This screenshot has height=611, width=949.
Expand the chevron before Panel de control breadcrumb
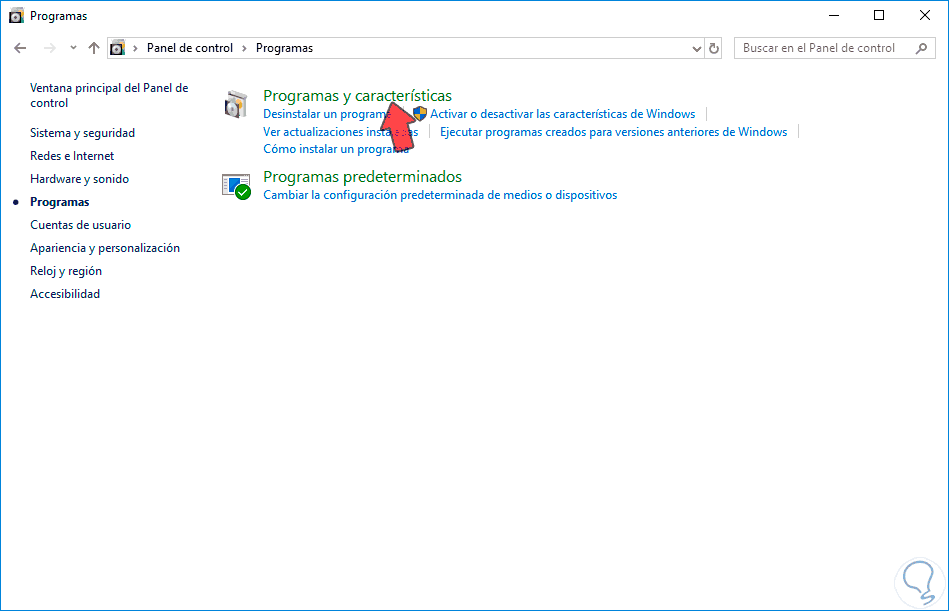(136, 48)
